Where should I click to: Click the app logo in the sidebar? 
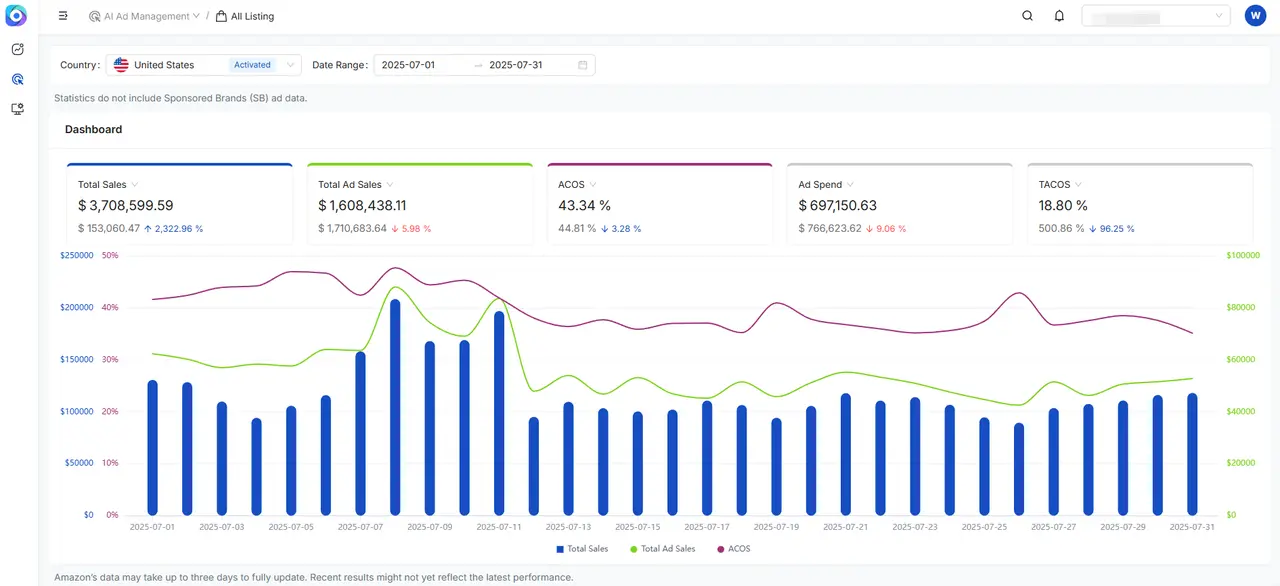click(17, 16)
